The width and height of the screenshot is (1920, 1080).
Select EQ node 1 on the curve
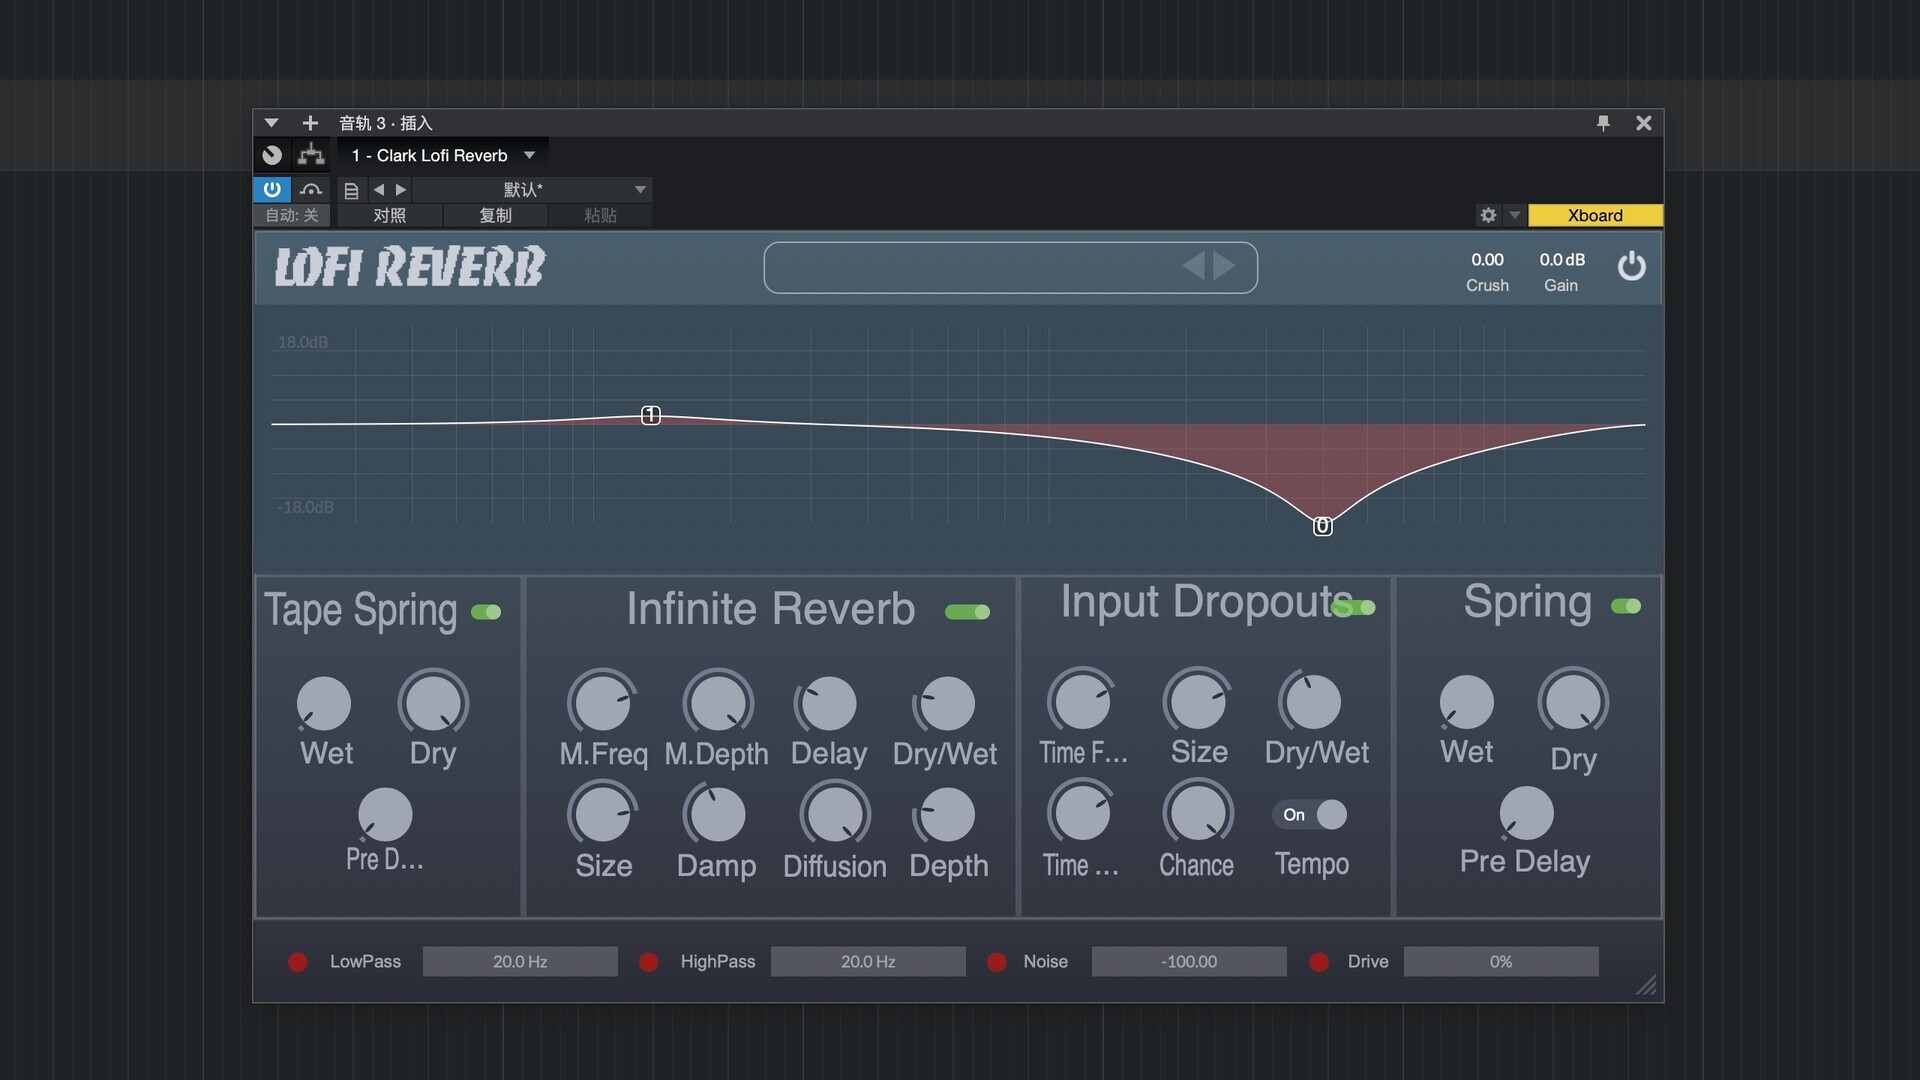pyautogui.click(x=651, y=415)
